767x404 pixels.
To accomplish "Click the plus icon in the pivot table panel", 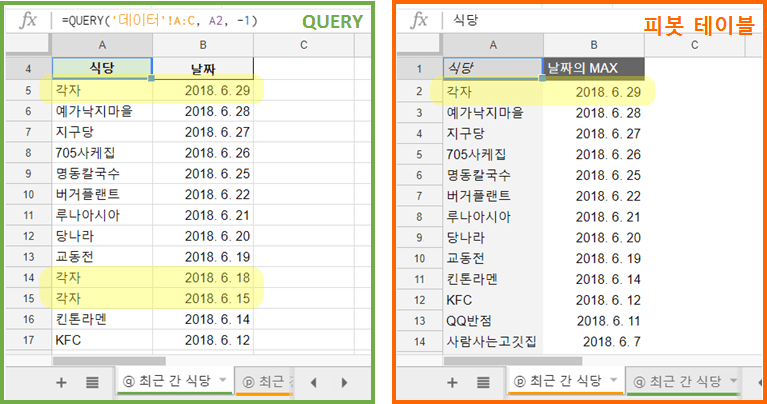I will (452, 381).
